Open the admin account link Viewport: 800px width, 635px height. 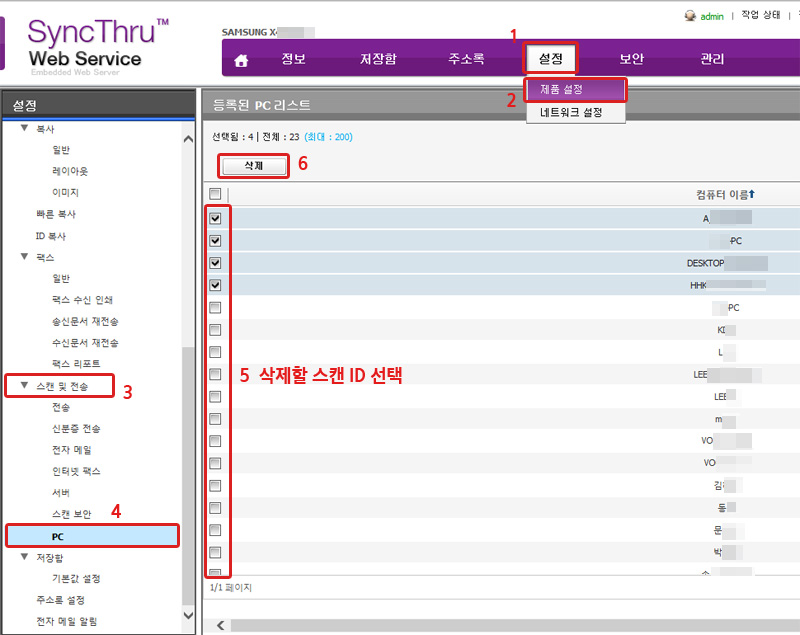[x=710, y=15]
